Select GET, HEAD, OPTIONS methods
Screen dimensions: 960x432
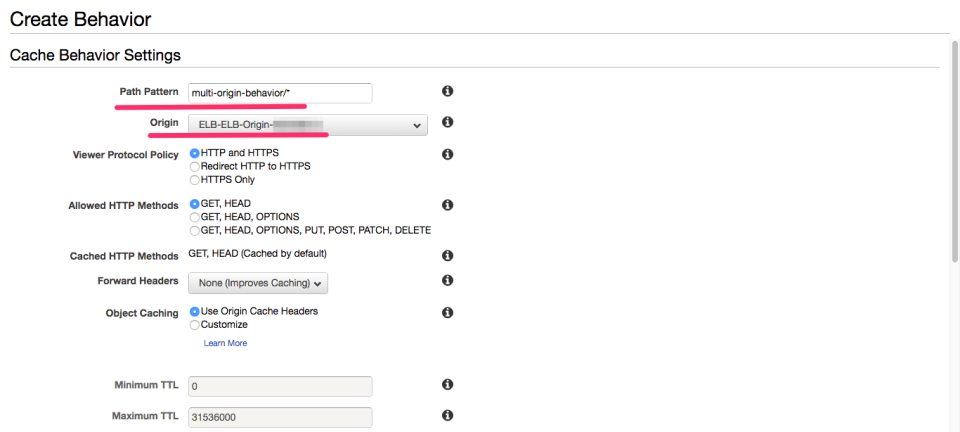[x=195, y=217]
